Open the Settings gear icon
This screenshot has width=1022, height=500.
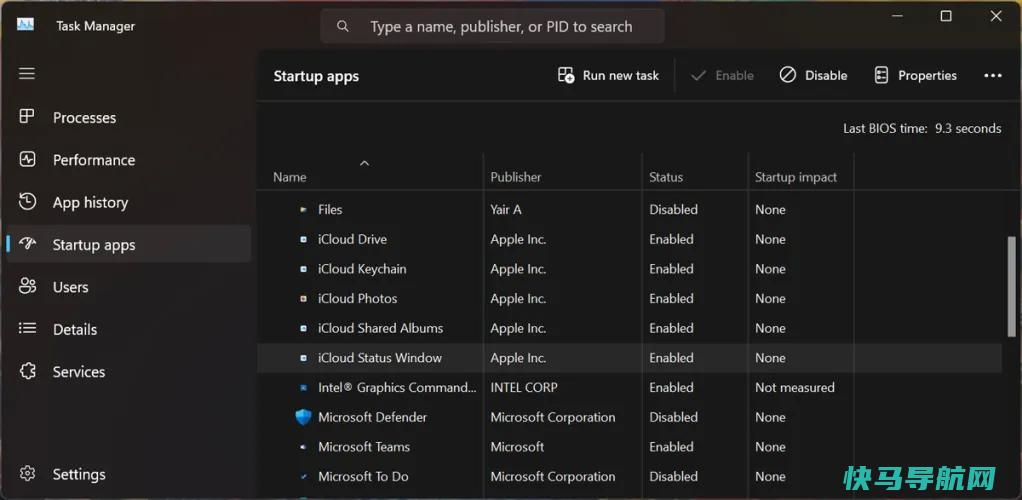tap(27, 473)
